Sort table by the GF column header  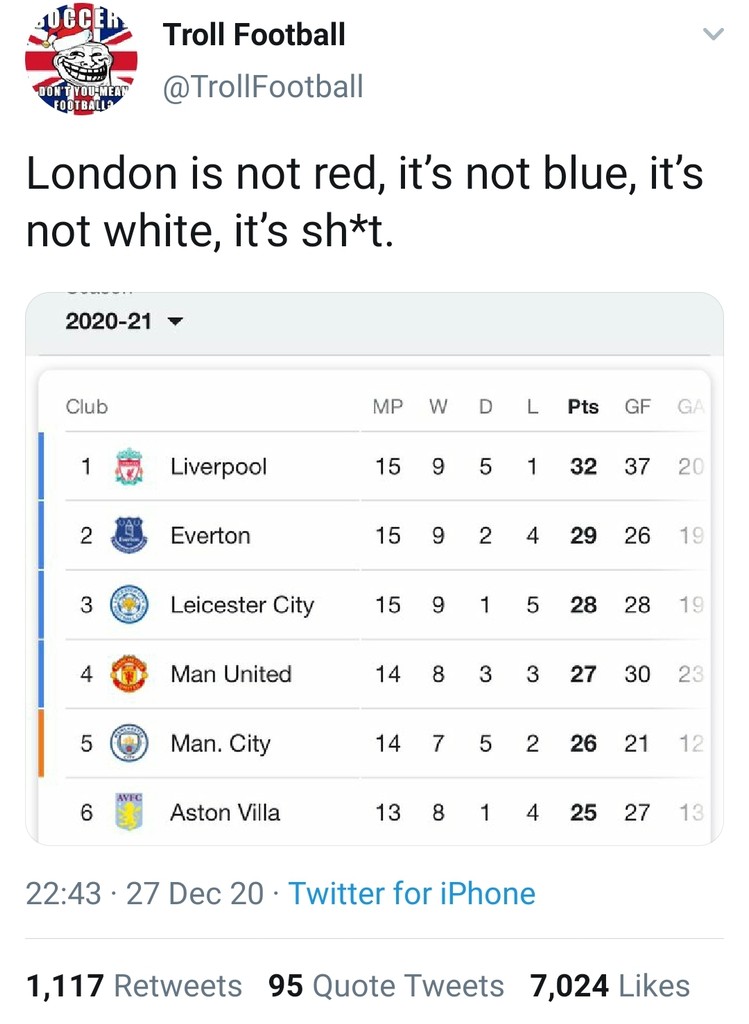[x=637, y=407]
